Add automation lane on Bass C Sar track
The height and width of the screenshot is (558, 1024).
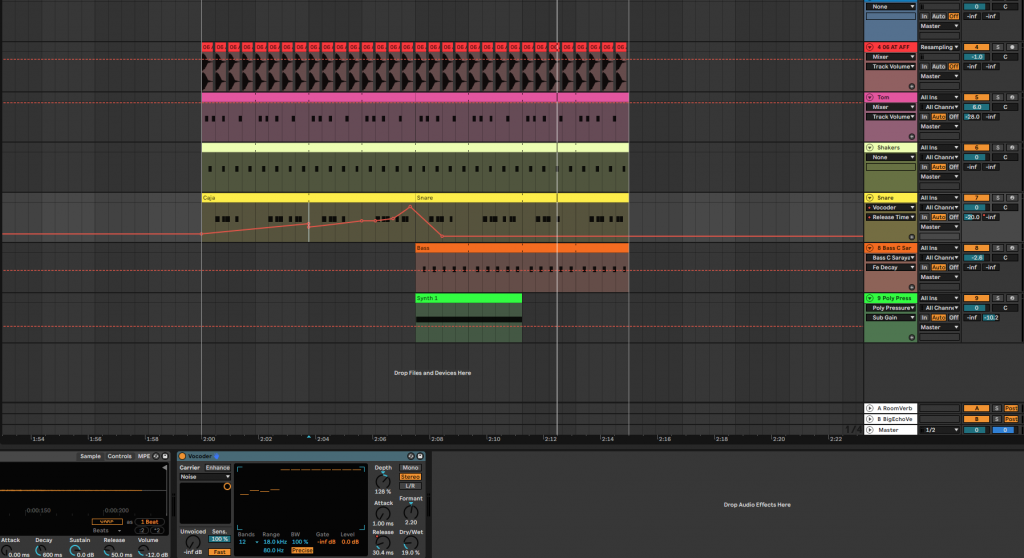(912, 287)
